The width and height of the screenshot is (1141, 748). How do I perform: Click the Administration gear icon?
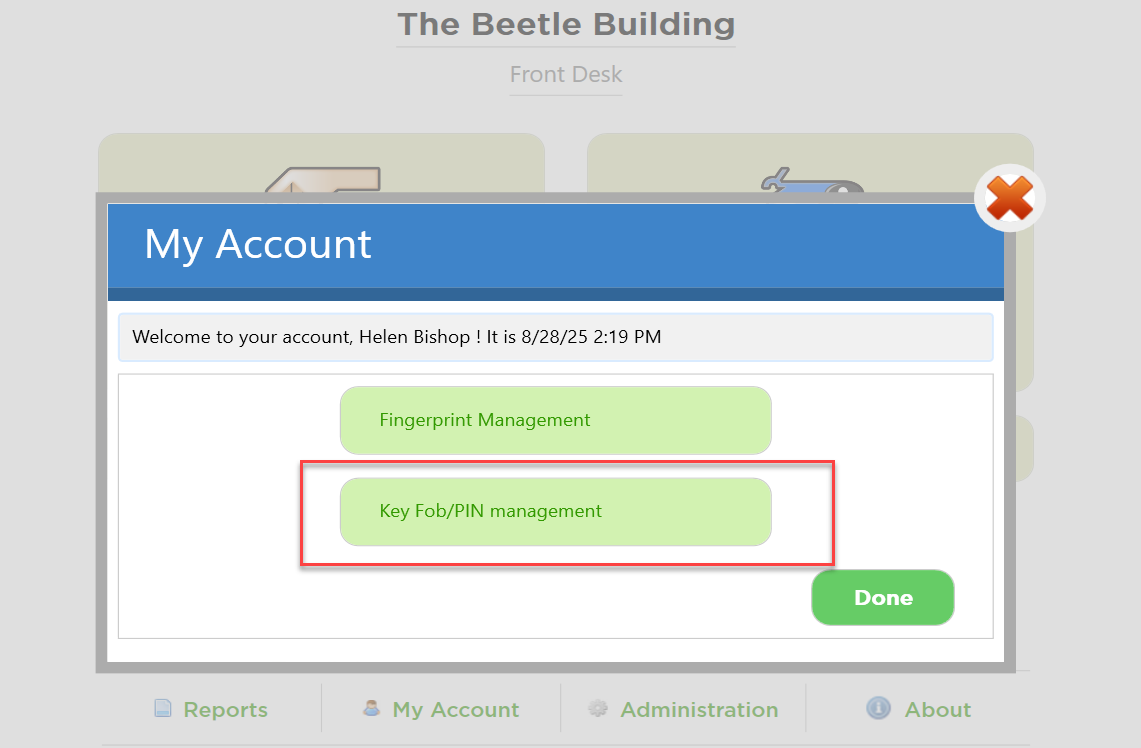click(x=598, y=708)
